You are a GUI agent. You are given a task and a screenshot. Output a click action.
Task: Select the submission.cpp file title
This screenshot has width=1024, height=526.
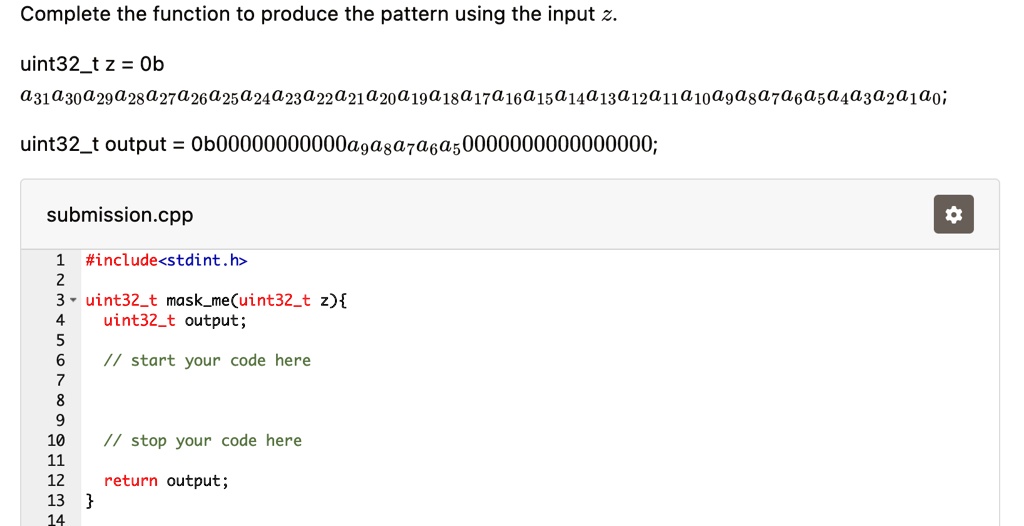pos(119,215)
